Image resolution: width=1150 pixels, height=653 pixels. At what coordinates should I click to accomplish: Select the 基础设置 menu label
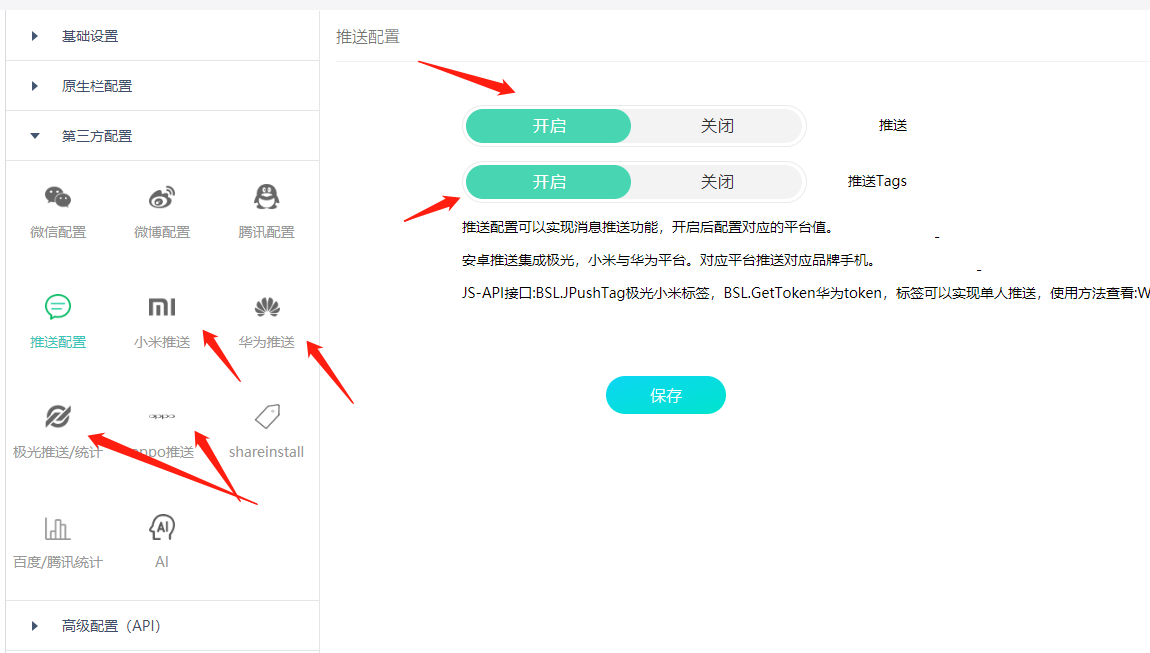(x=89, y=36)
